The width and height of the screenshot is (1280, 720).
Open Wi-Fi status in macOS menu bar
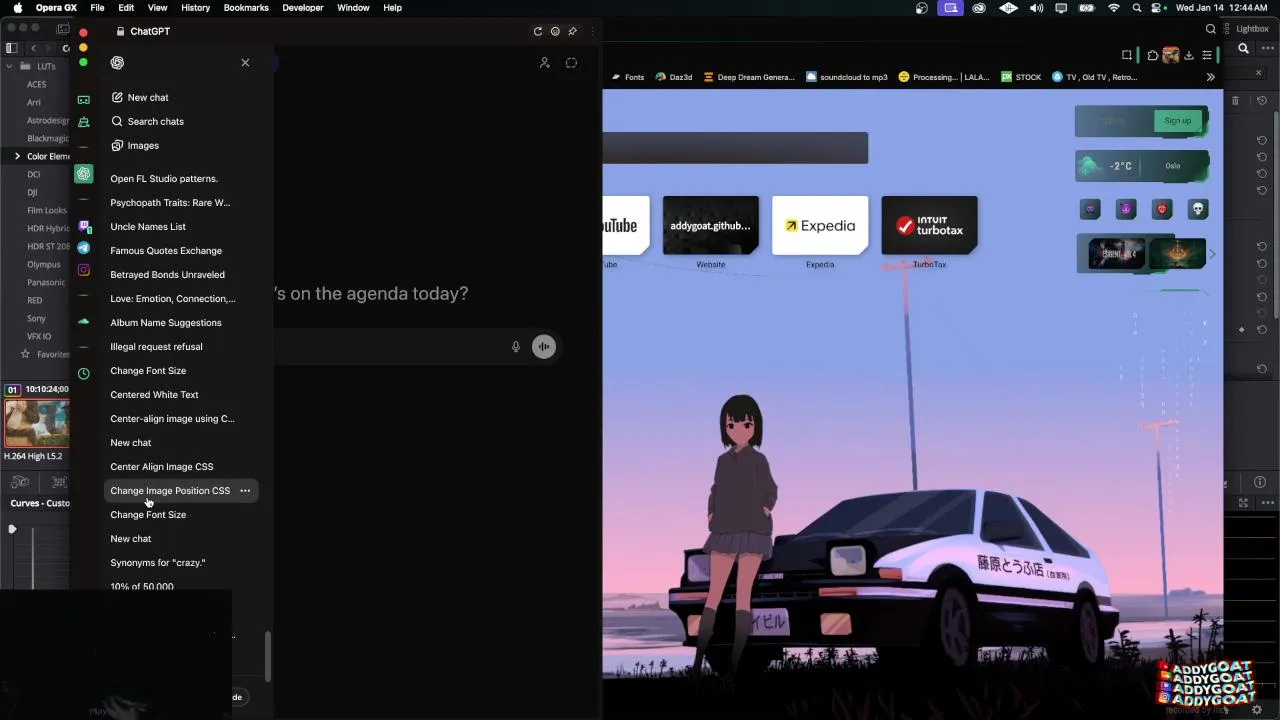(x=1114, y=8)
